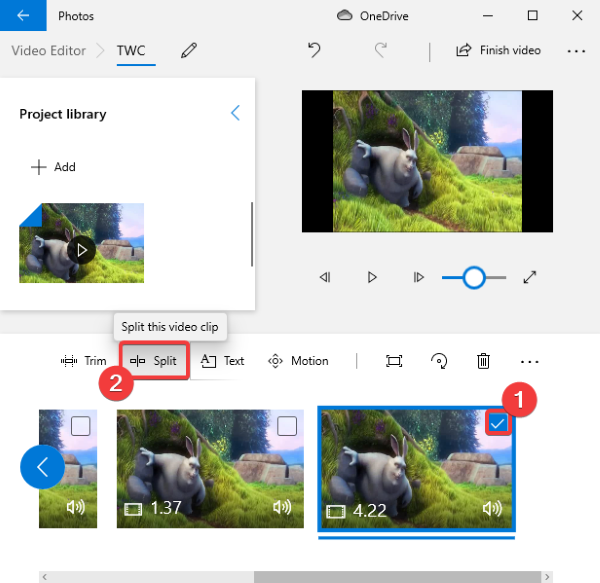Click the Project library vertical scrollbar
The height and width of the screenshot is (583, 600).
coord(252,234)
